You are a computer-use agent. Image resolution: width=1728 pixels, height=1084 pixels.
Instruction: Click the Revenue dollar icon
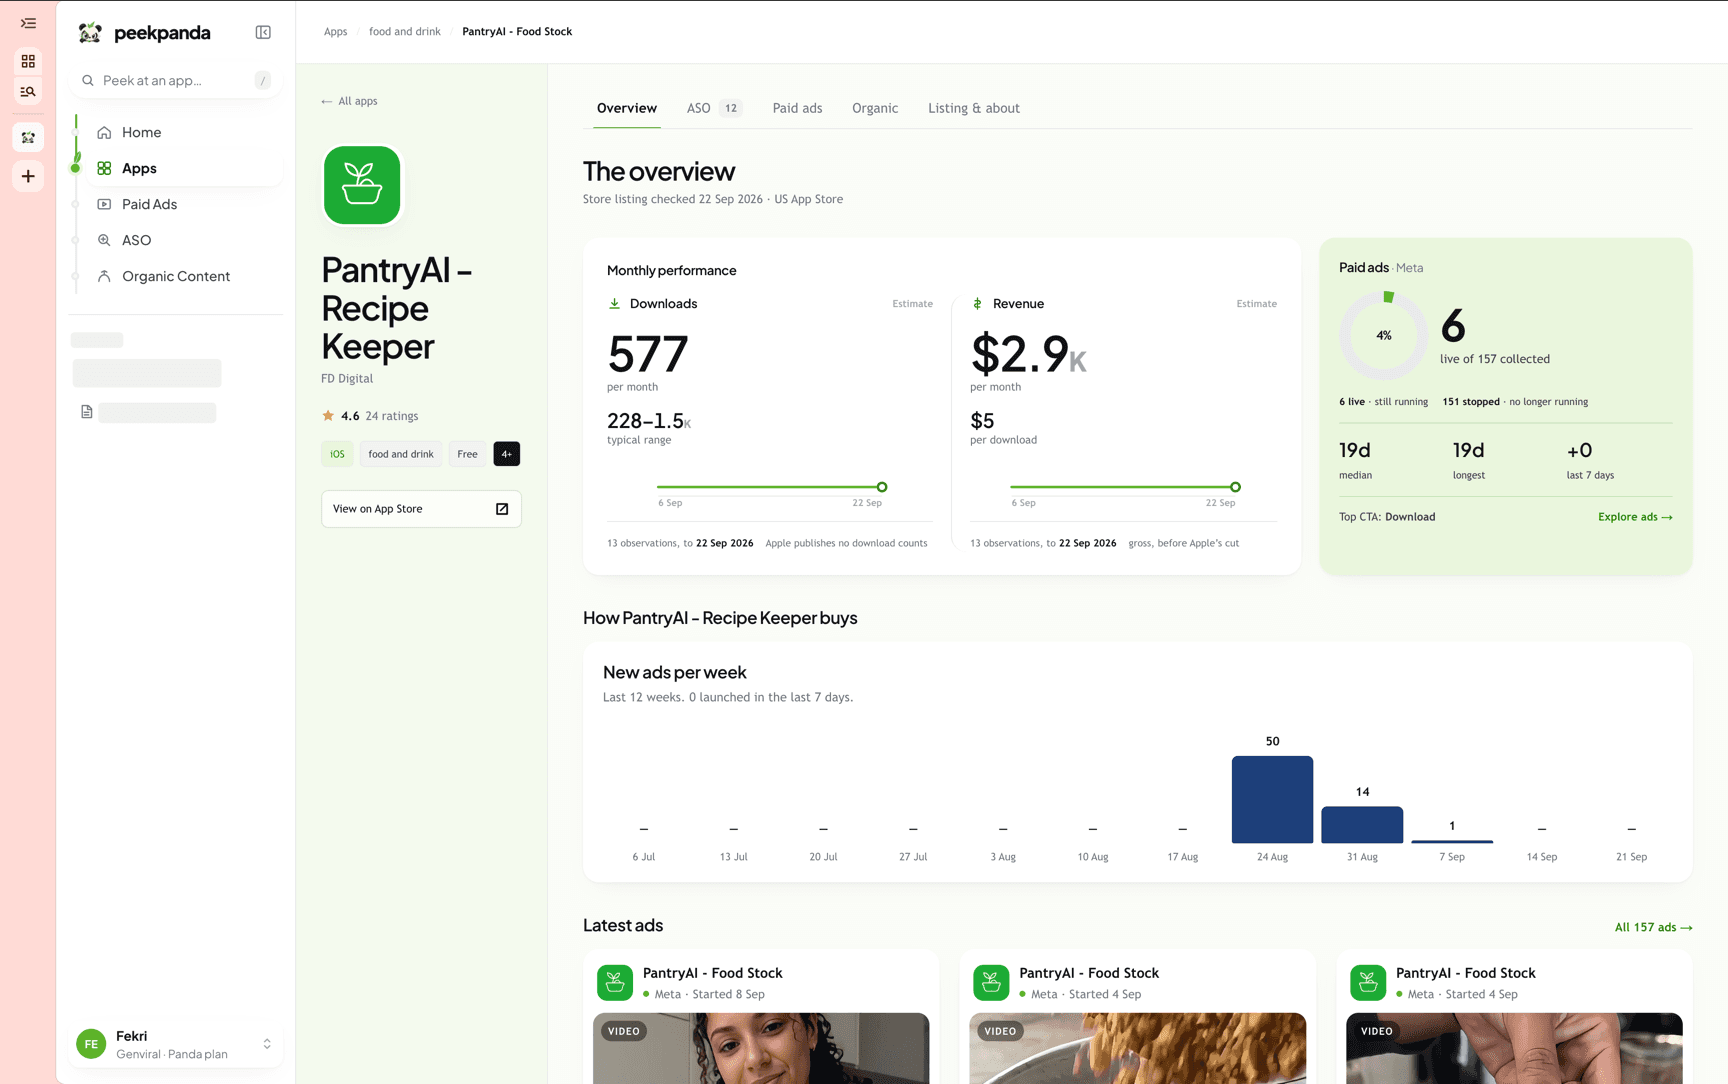[x=977, y=304]
